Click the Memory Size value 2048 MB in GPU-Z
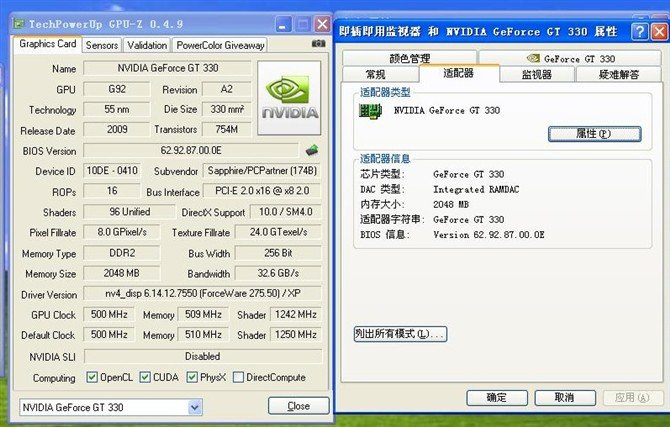 (x=122, y=273)
